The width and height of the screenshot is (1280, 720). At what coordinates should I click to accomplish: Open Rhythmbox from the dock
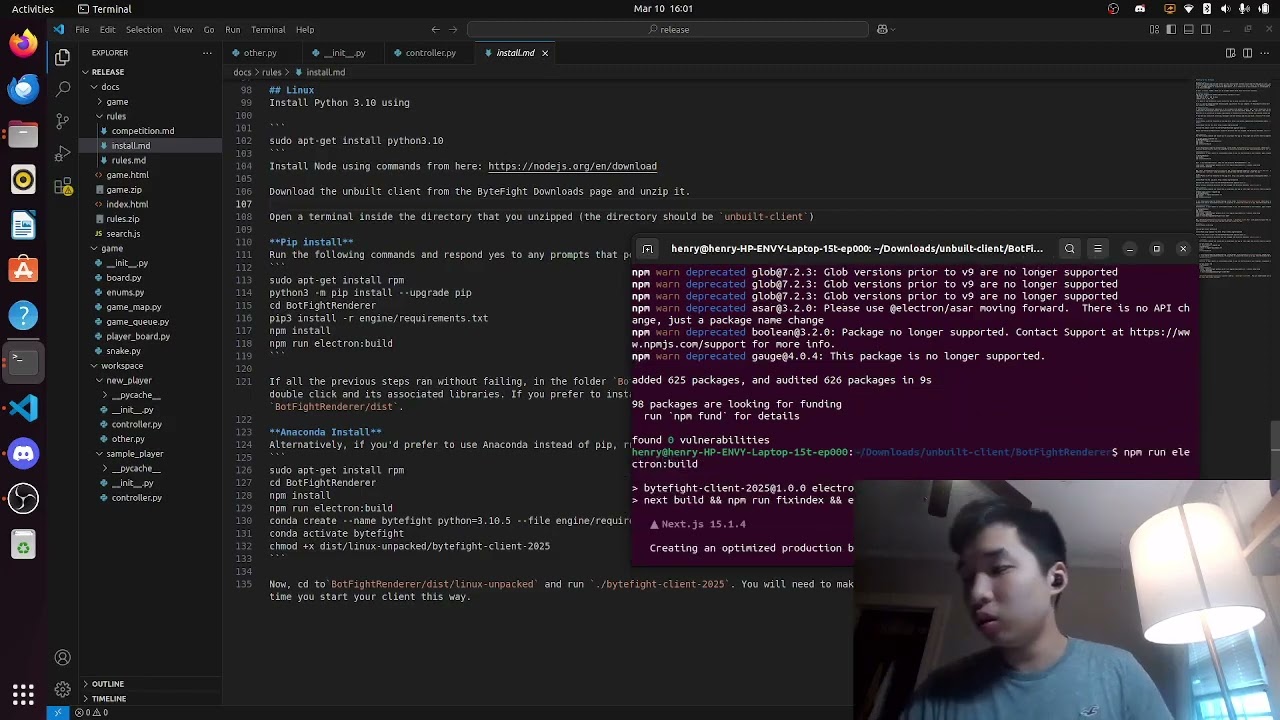tap(23, 180)
